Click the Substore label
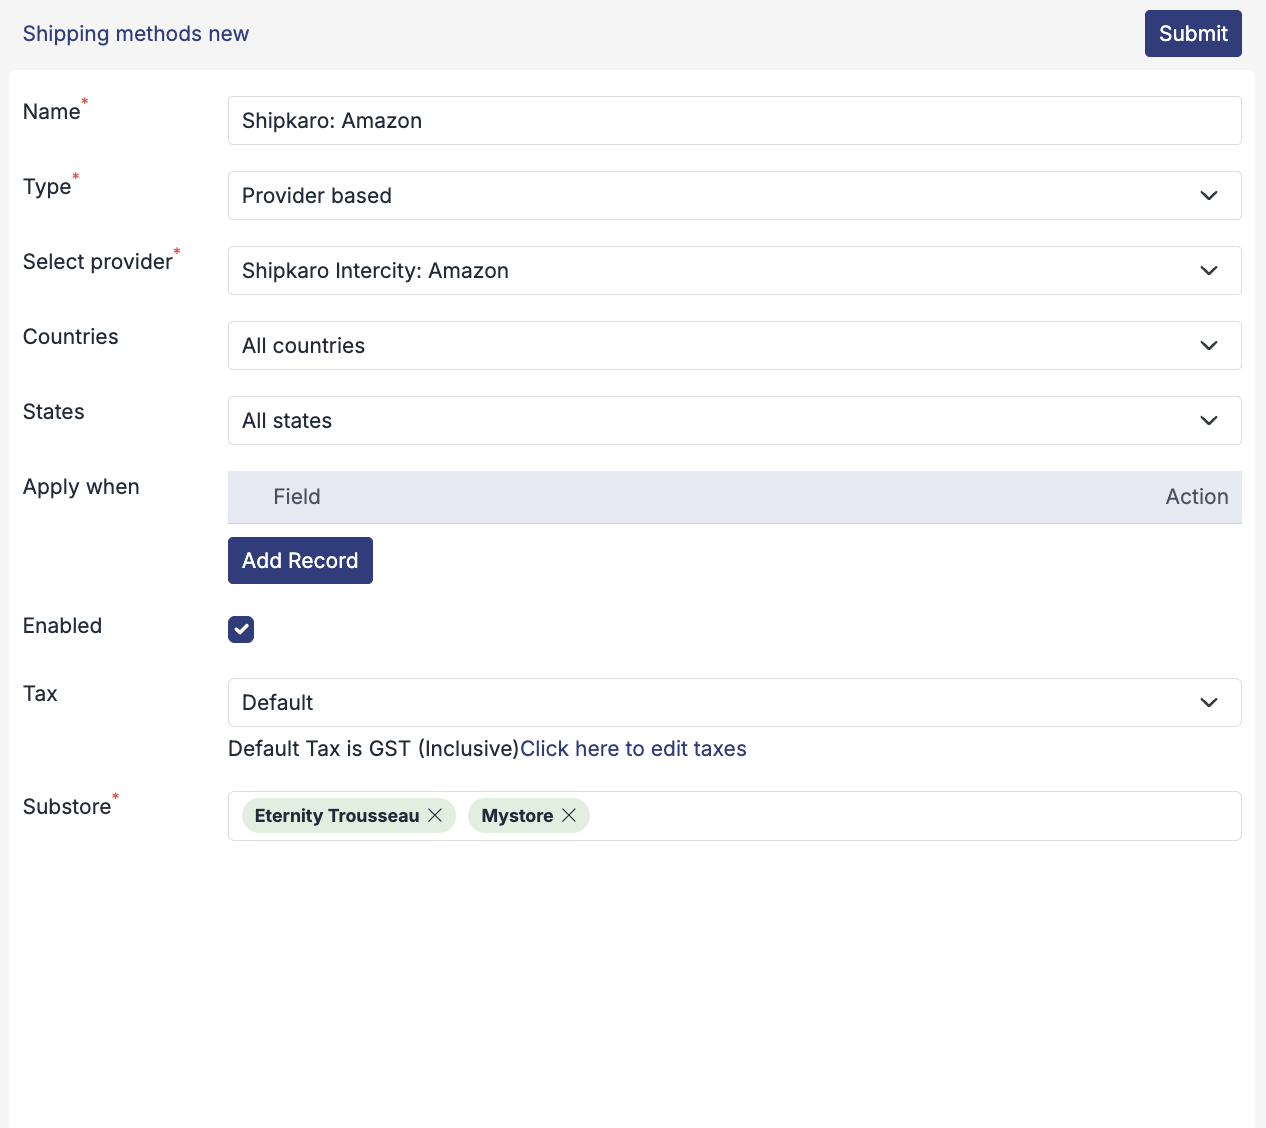This screenshot has height=1128, width=1266. tap(67, 807)
